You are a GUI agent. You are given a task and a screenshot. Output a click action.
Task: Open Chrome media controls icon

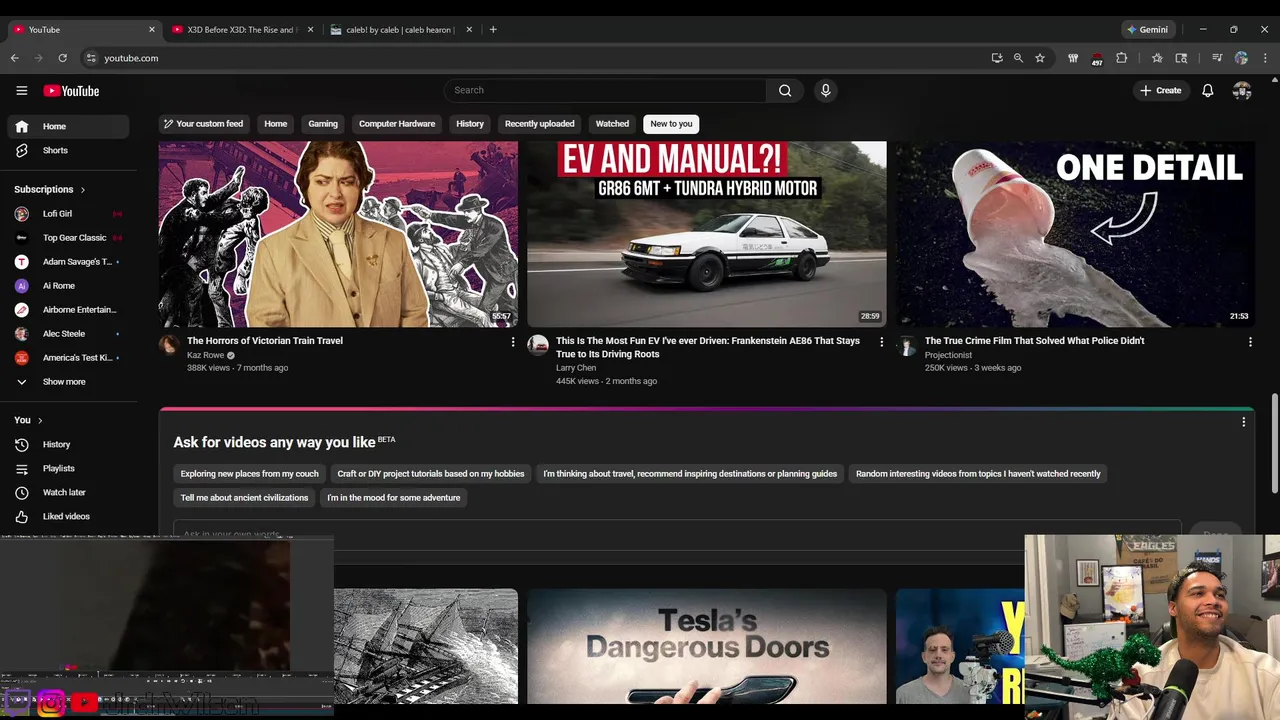tap(1217, 58)
